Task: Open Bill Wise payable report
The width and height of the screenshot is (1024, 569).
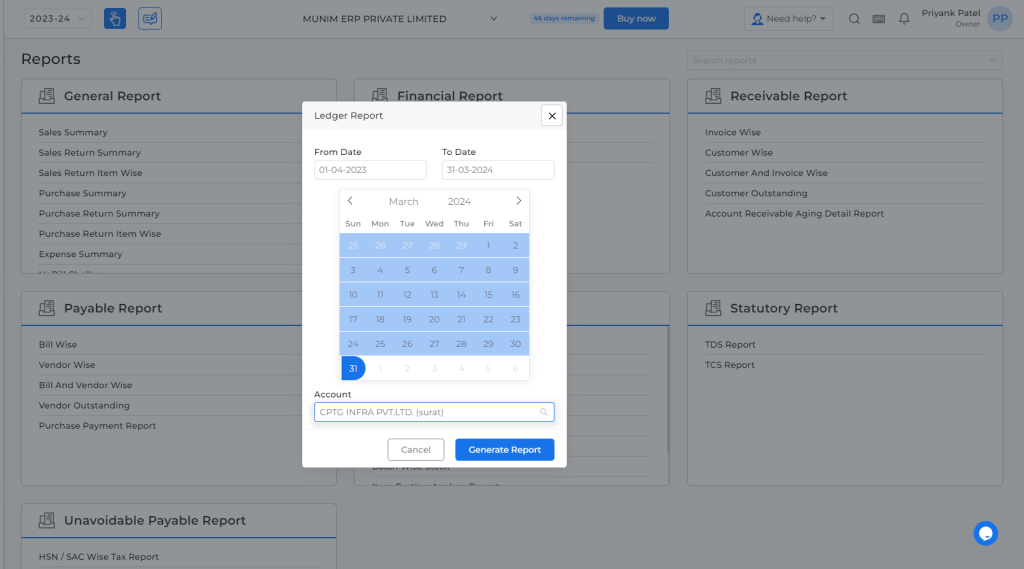Action: pyautogui.click(x=57, y=344)
